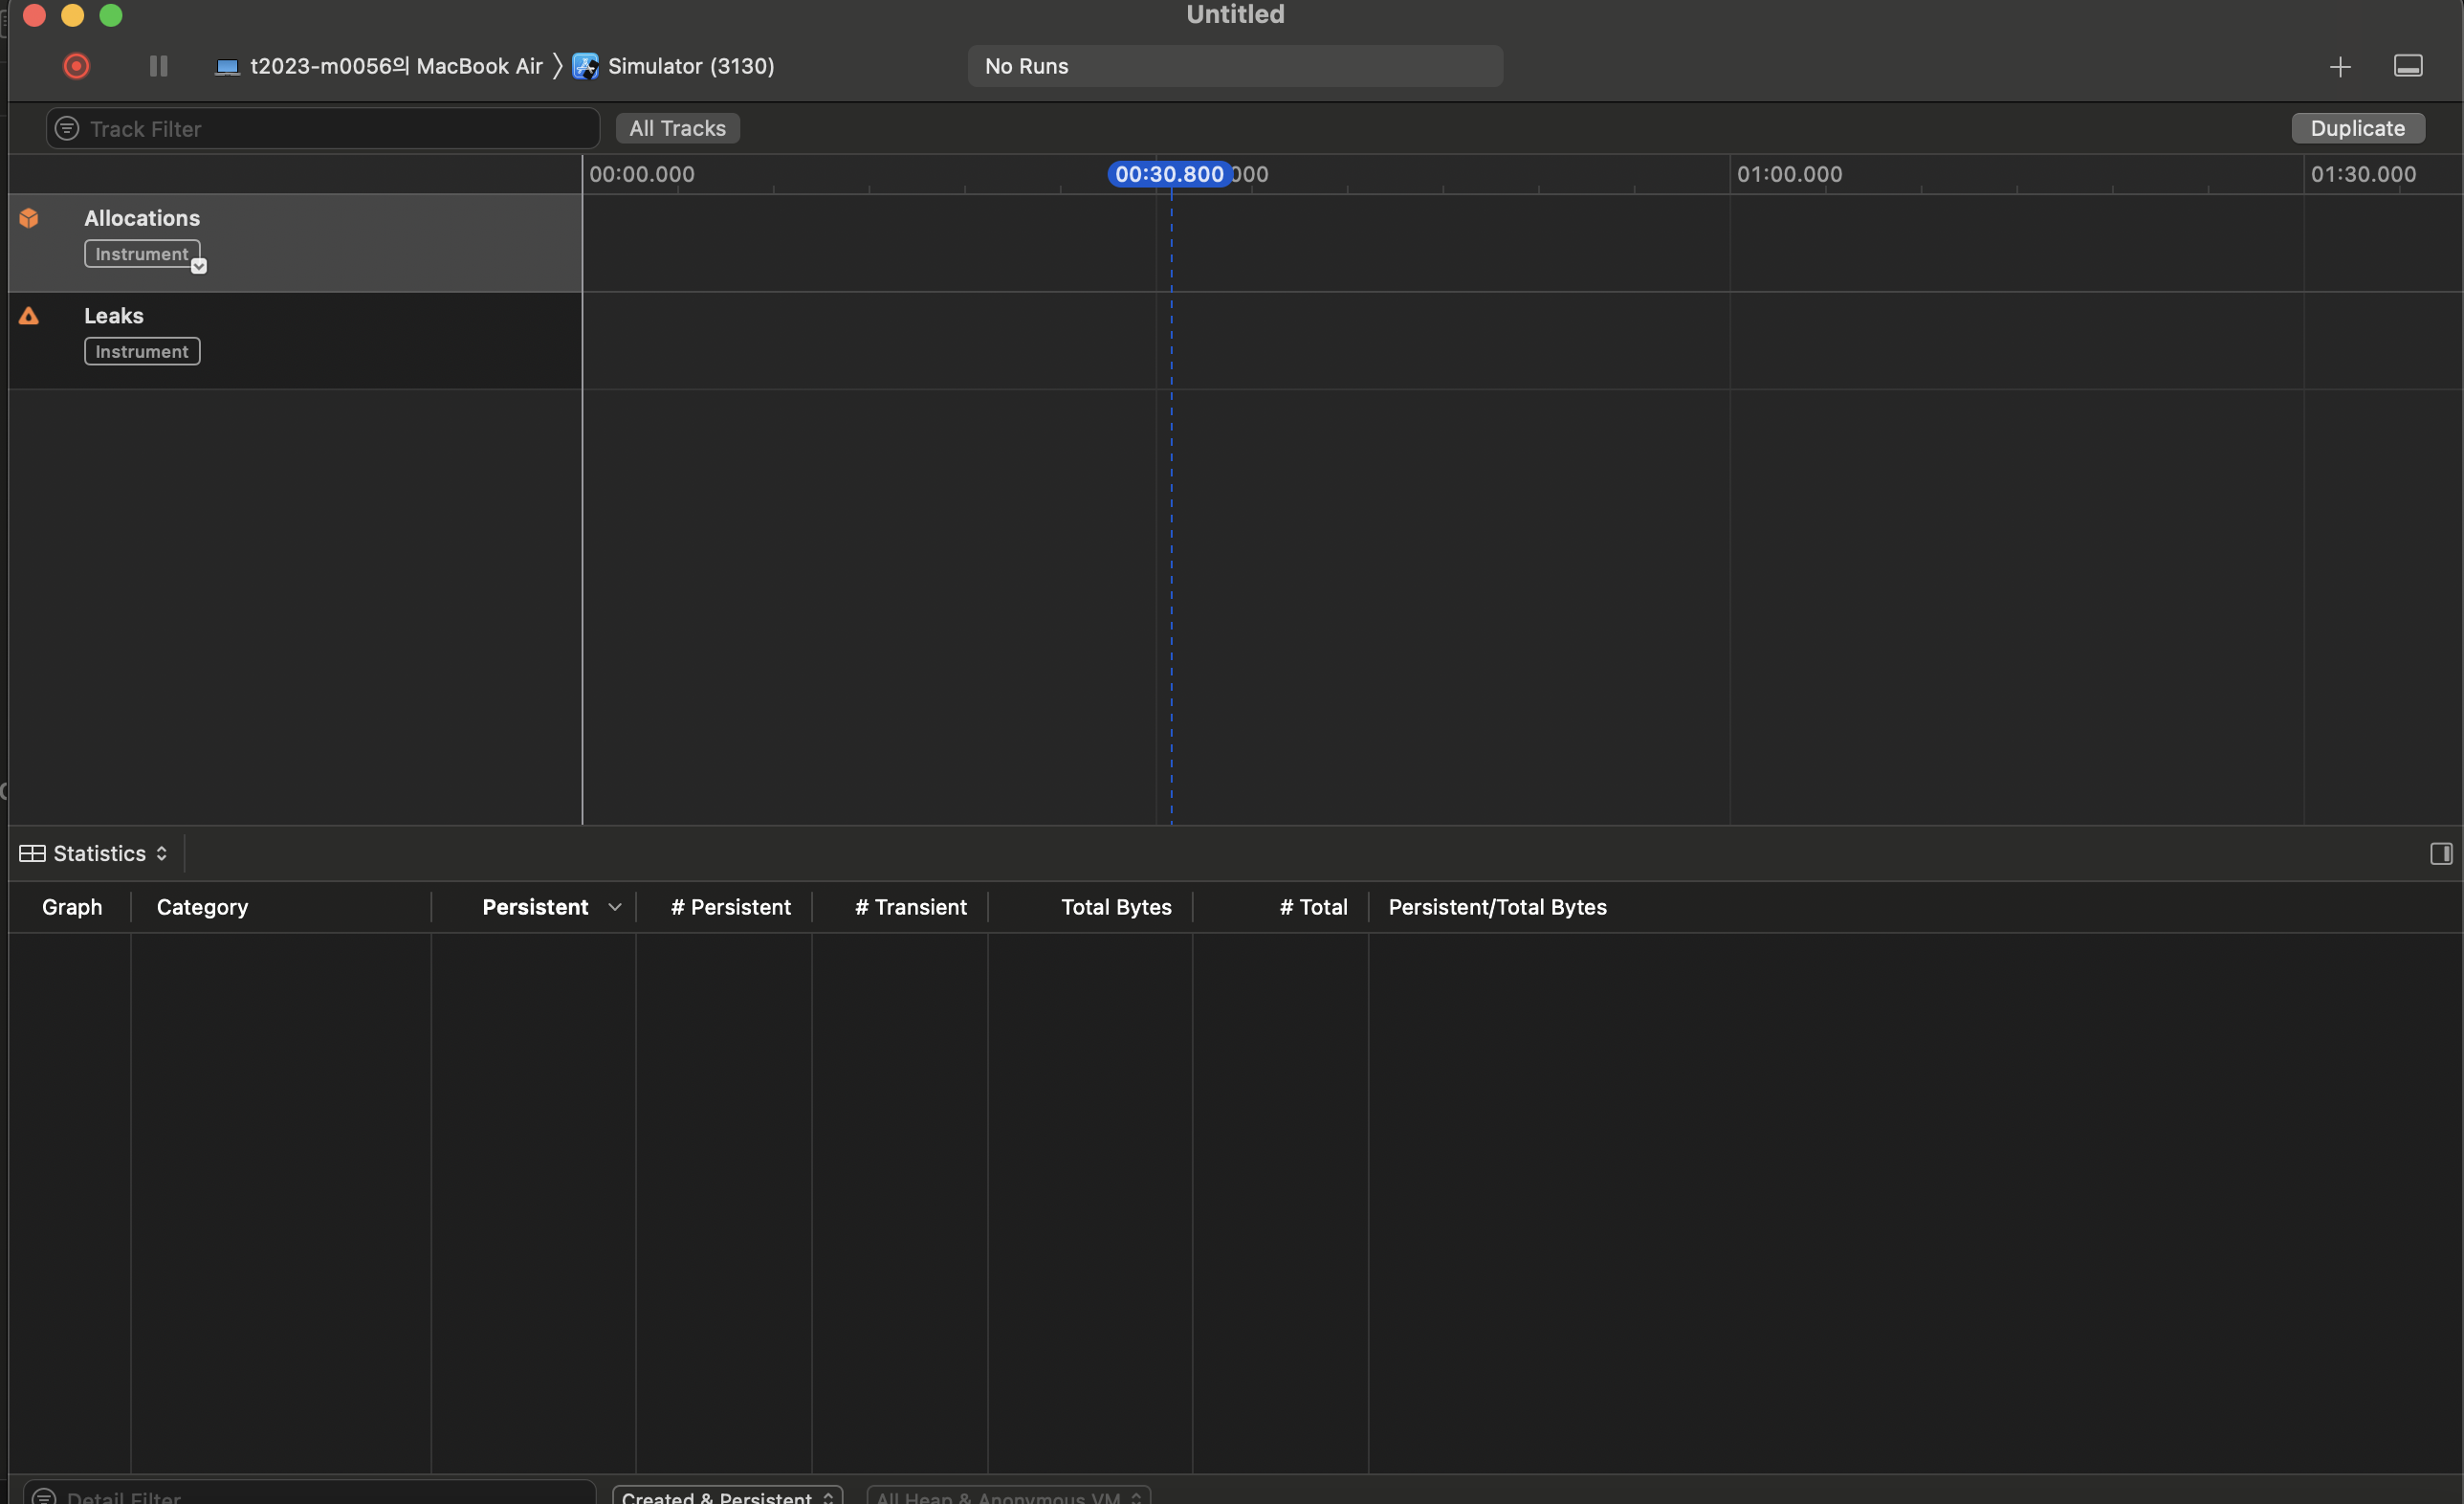Sort by the Category column header
The image size is (2464, 1504).
(202, 907)
